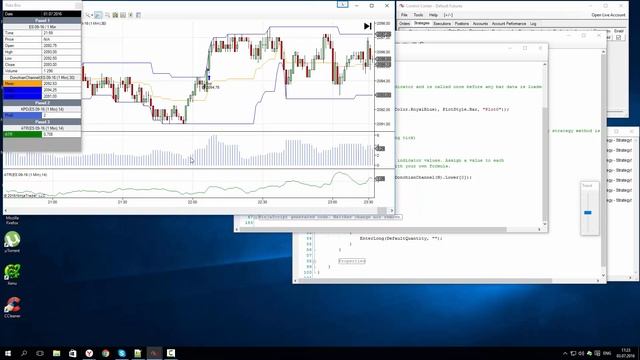Viewport: 640px width, 360px height.
Task: Adjust the Sound volume slider handle
Action: tap(588, 213)
